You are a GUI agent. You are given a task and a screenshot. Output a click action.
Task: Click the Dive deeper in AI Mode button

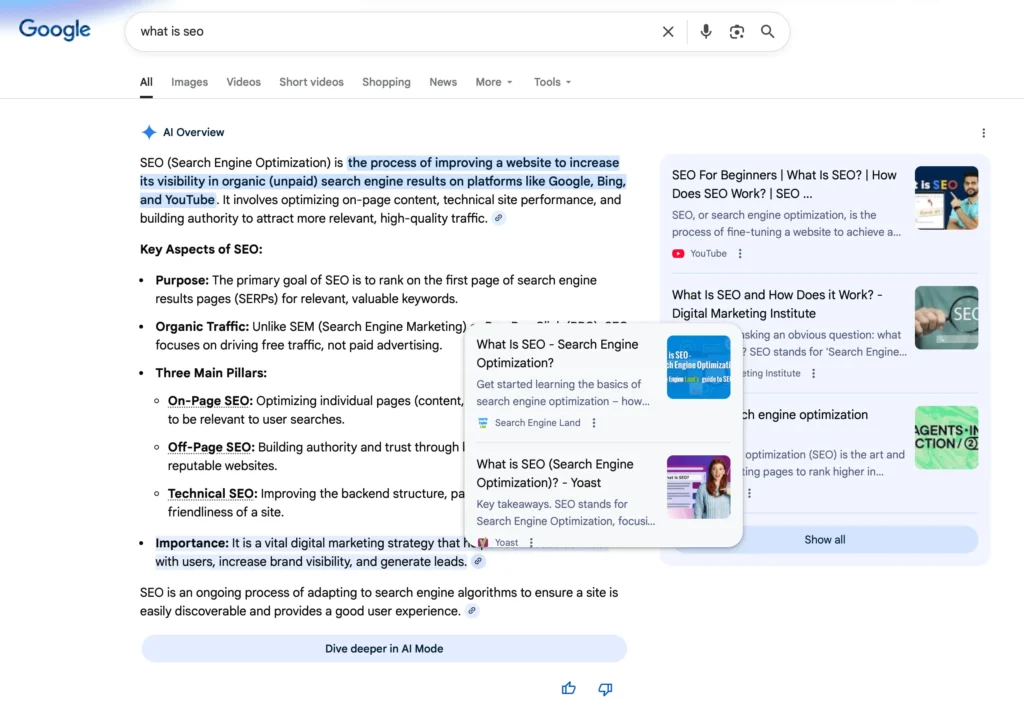pyautogui.click(x=384, y=650)
